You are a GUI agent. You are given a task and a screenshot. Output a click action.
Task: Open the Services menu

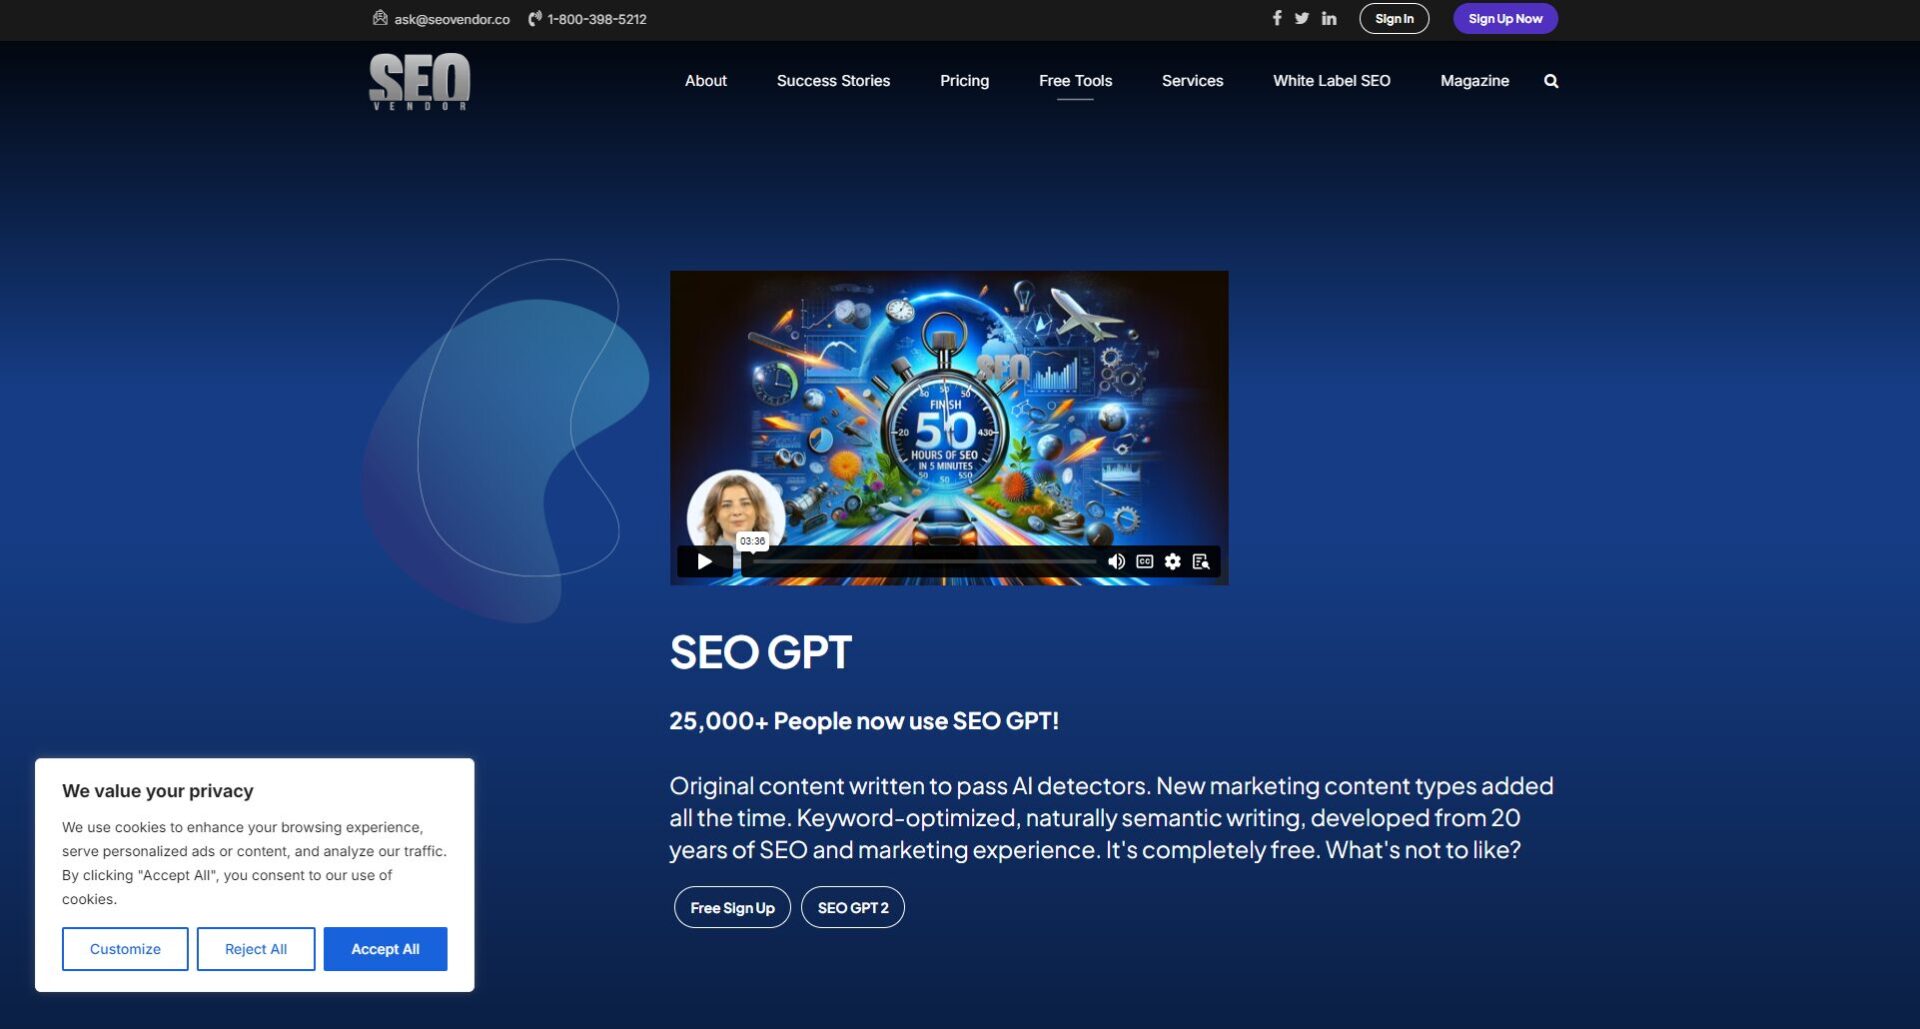pyautogui.click(x=1192, y=80)
